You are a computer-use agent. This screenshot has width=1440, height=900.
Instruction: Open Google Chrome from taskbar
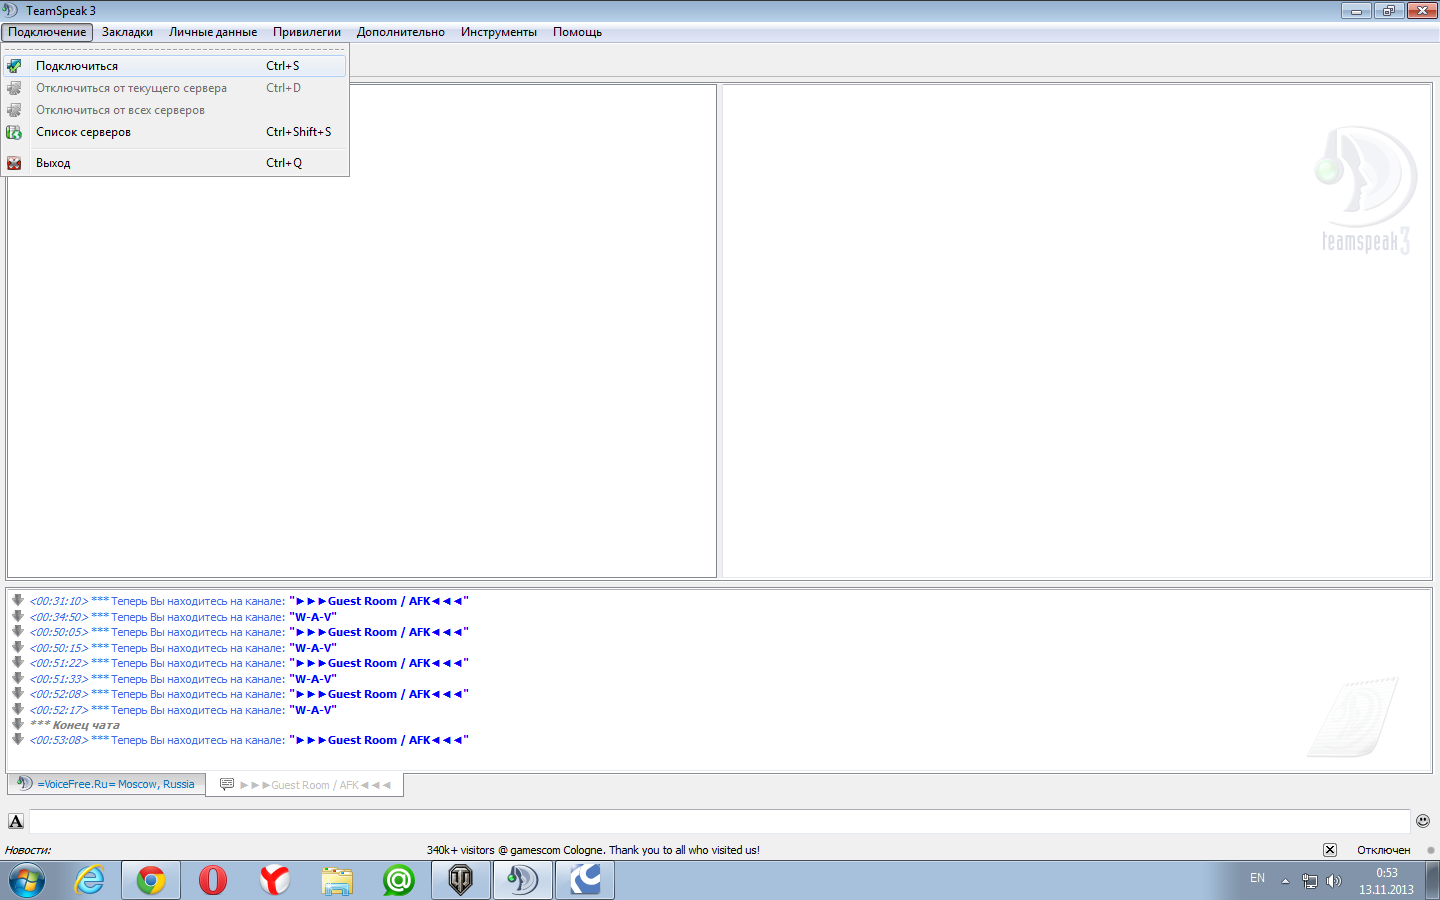pos(151,881)
